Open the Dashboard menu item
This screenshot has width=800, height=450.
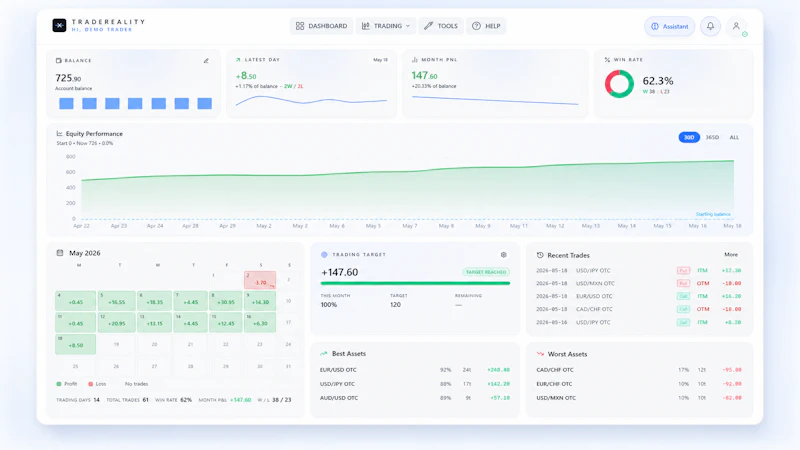click(x=321, y=26)
